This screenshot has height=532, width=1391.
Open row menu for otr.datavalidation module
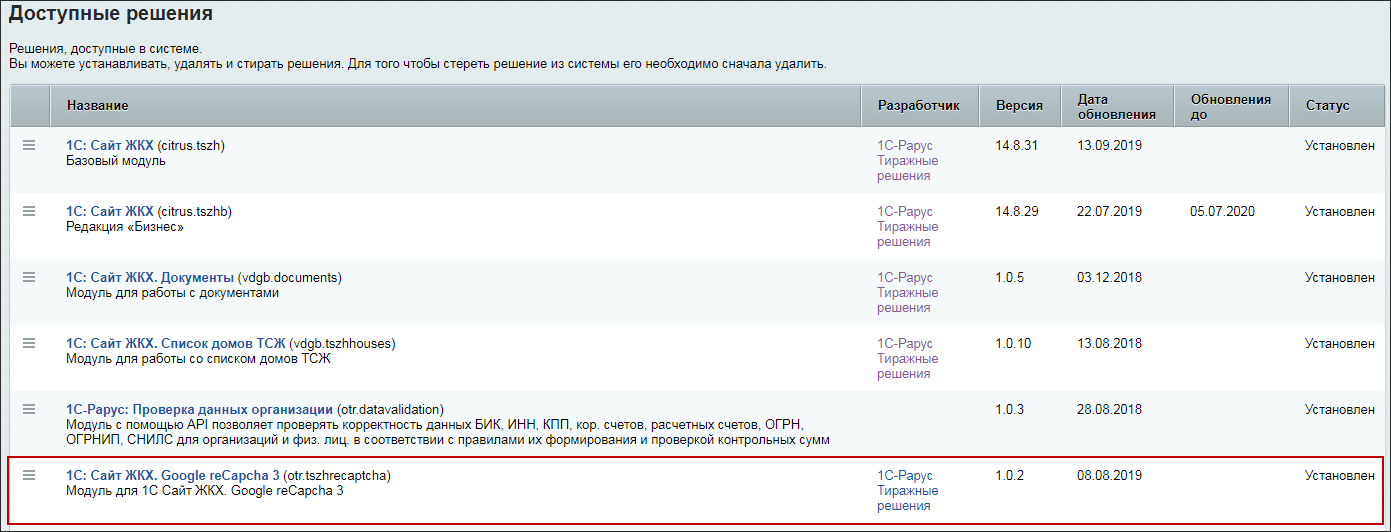(x=29, y=409)
